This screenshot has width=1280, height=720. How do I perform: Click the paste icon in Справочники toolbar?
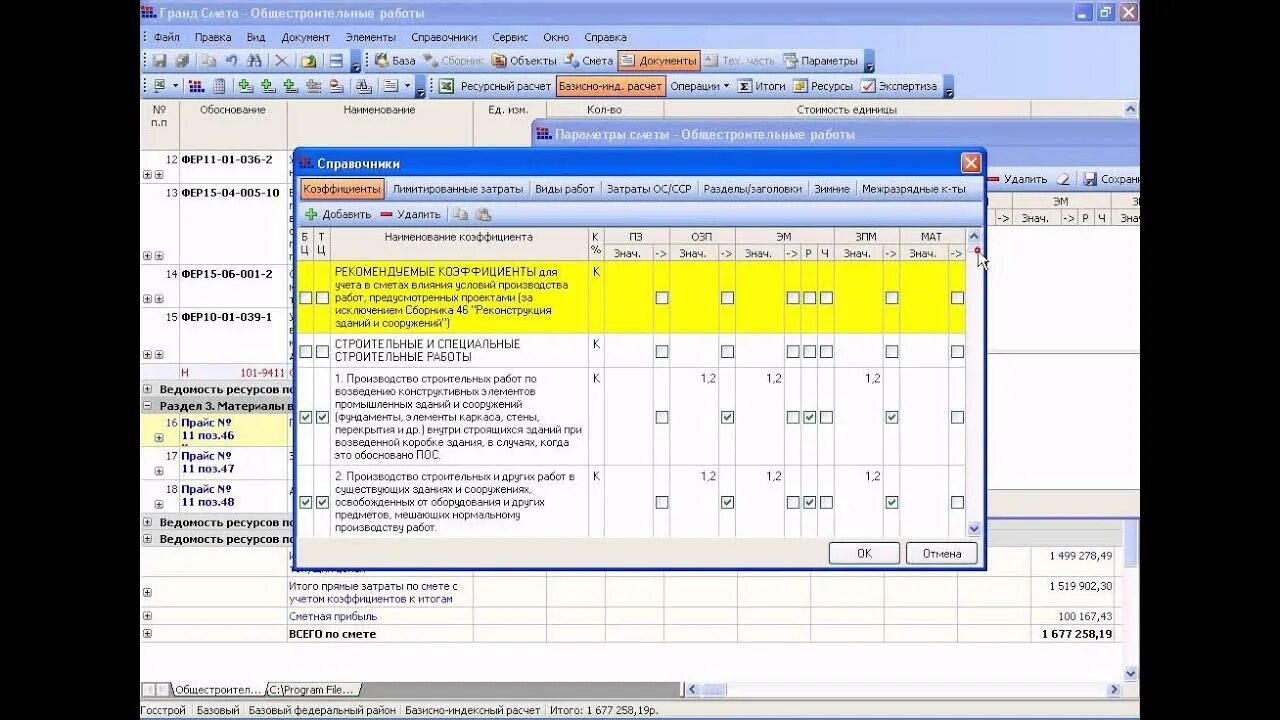484,214
